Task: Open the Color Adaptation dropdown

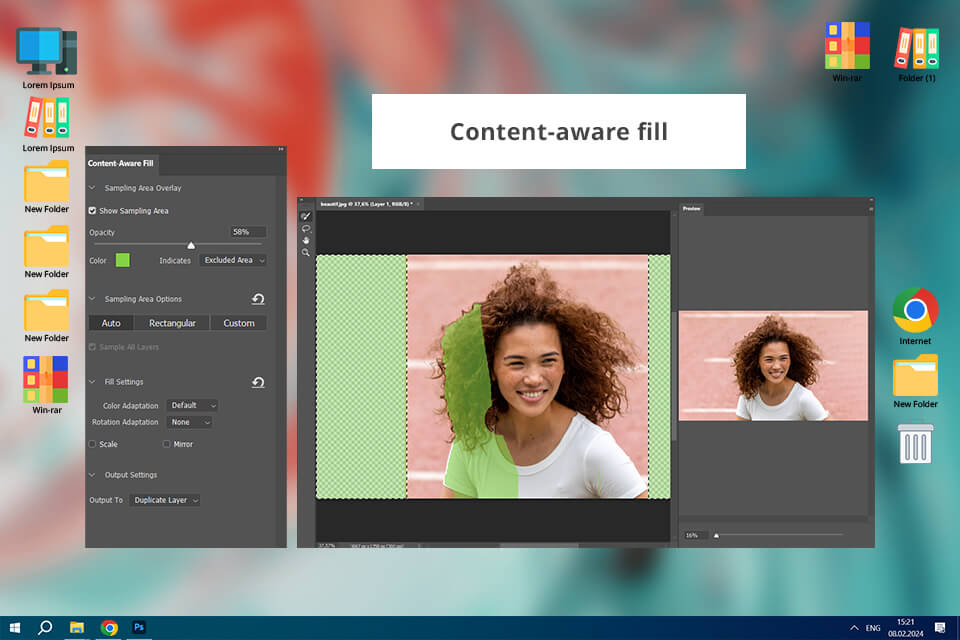Action: pos(192,406)
